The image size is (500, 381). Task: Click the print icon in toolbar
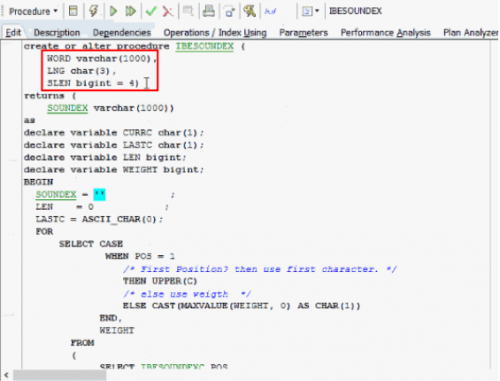(209, 11)
